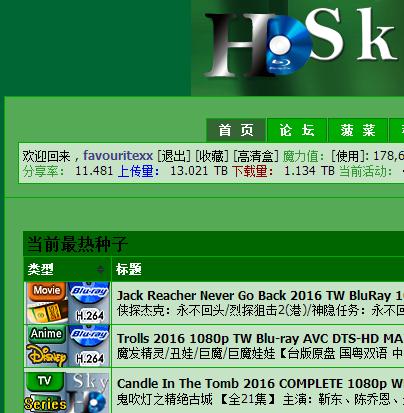The image size is (404, 413).
Task: Open the 首页 home tab
Action: click(236, 130)
